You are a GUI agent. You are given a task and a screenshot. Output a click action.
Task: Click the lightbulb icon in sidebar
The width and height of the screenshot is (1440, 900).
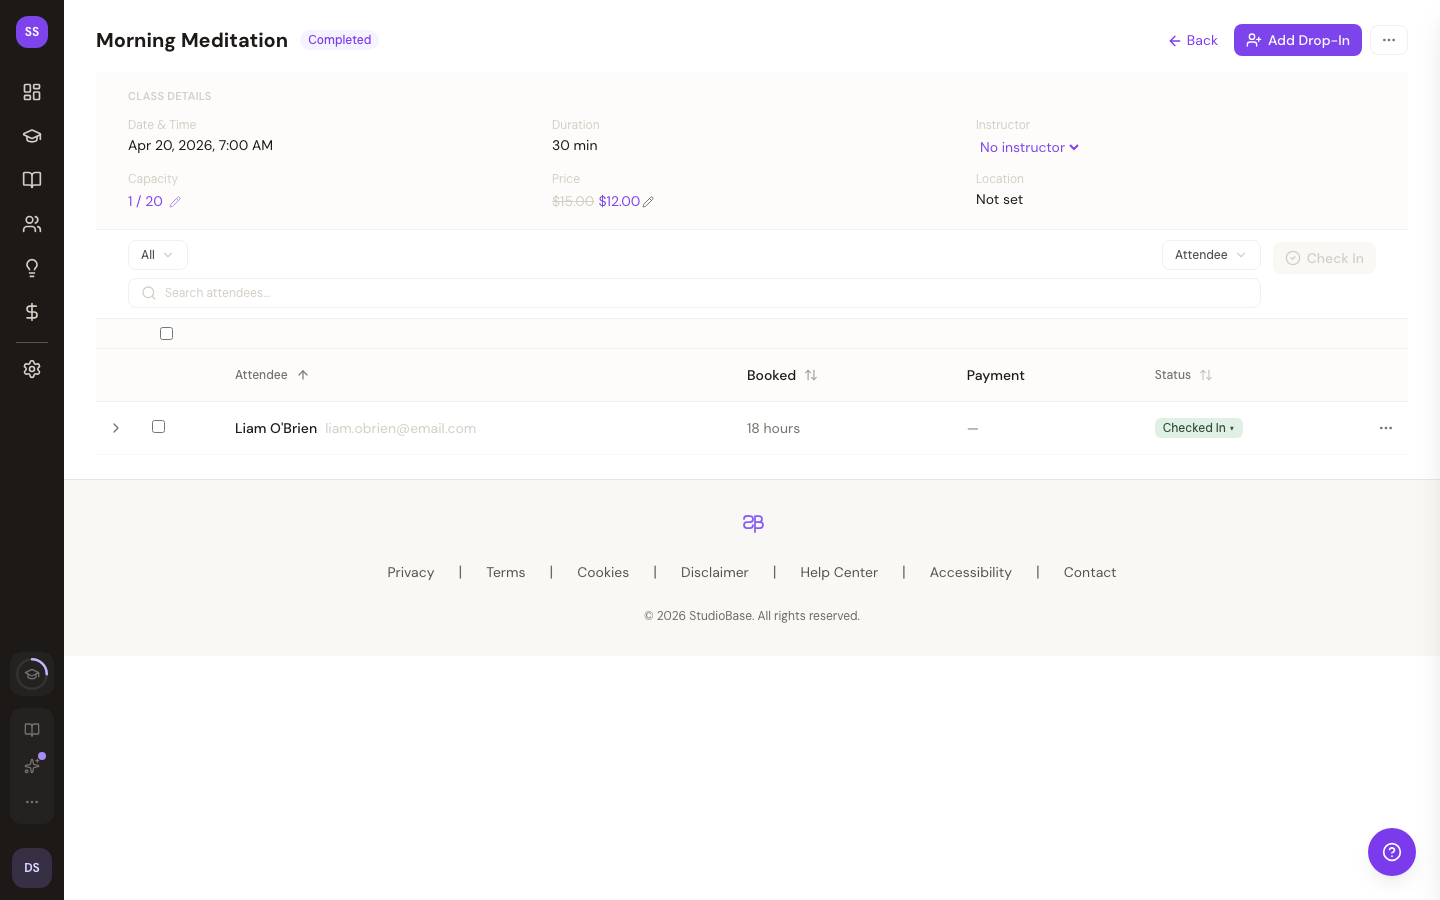click(32, 268)
